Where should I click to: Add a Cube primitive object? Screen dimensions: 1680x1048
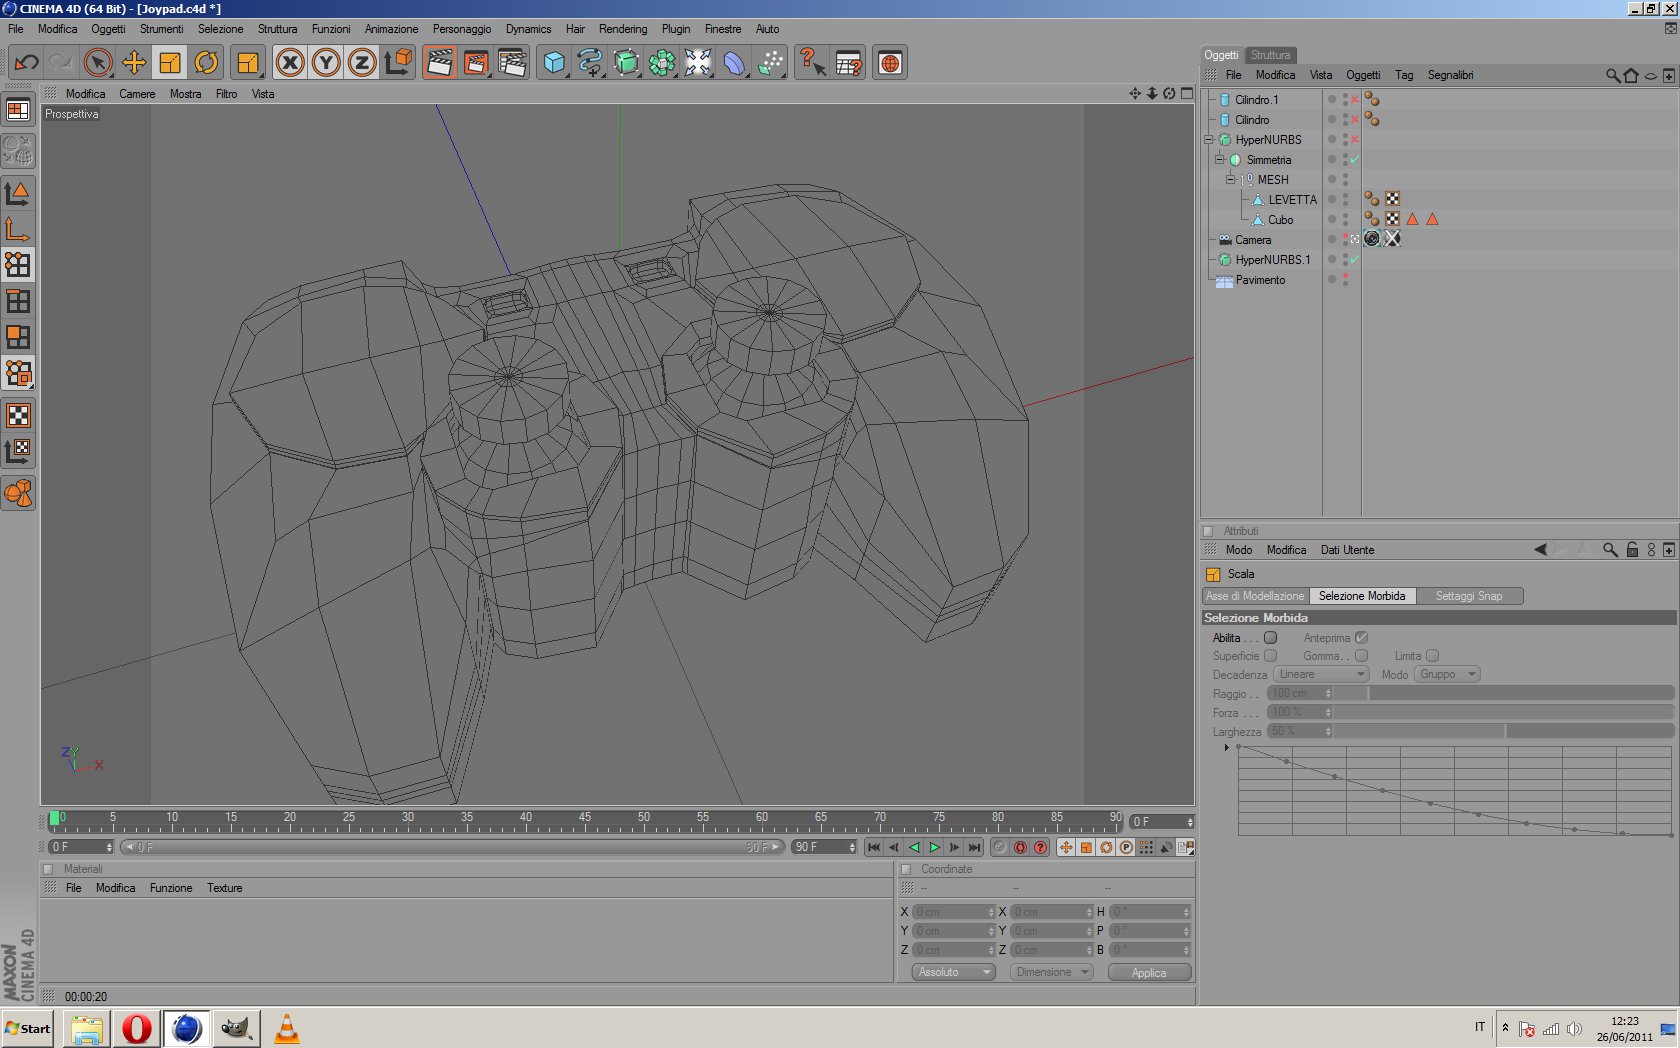pos(553,63)
